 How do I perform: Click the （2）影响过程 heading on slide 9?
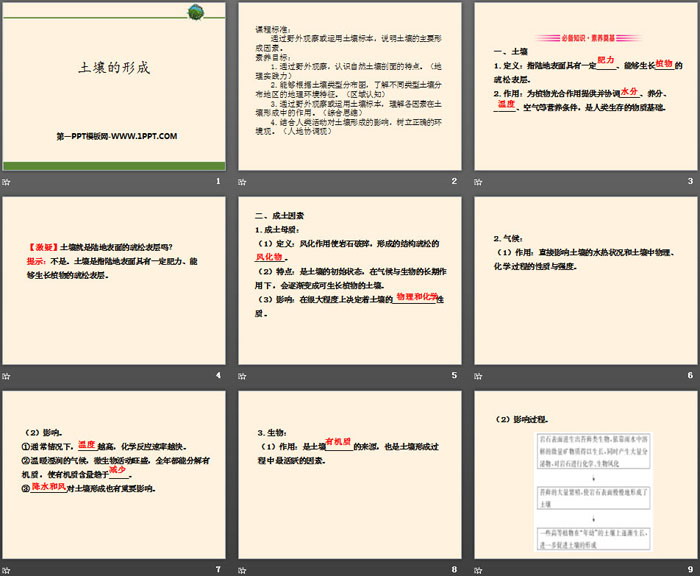[521, 419]
